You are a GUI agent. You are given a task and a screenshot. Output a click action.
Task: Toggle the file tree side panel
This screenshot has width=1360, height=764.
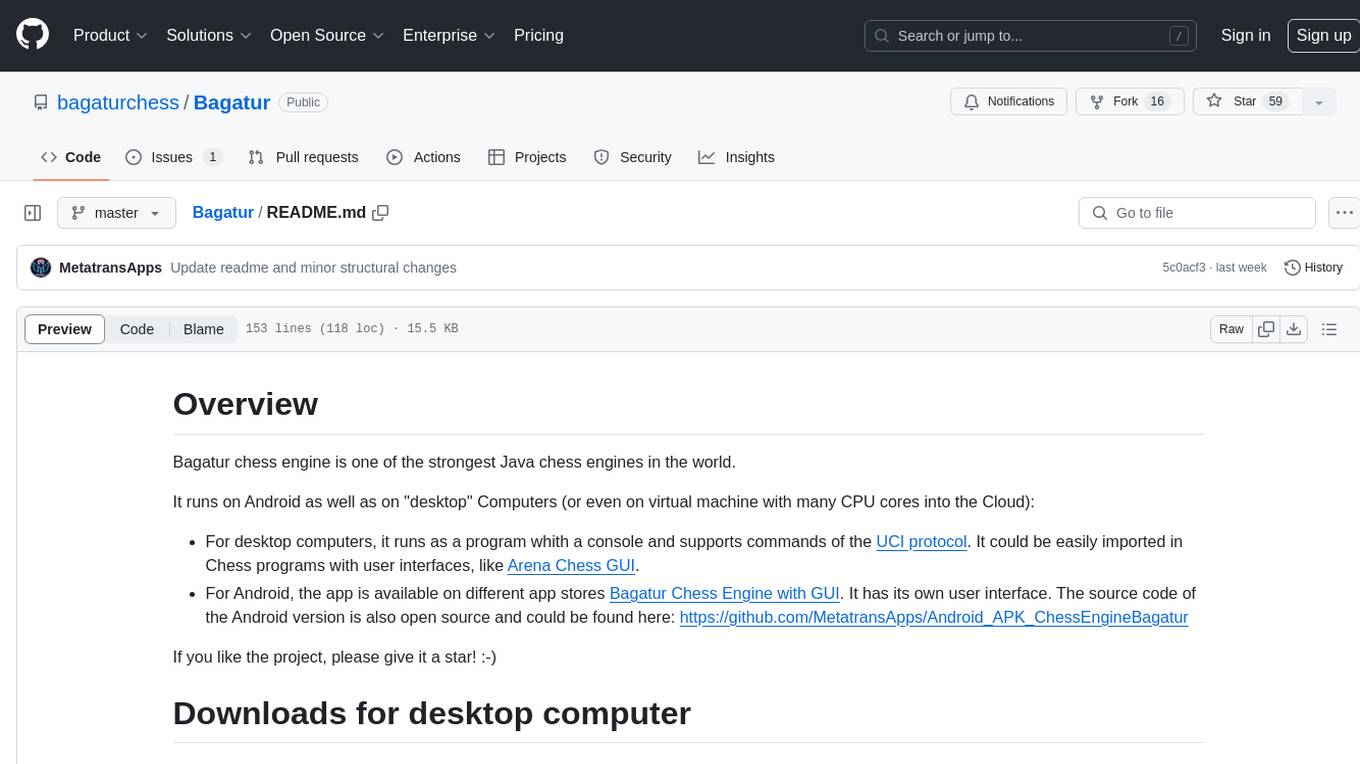pyautogui.click(x=32, y=213)
